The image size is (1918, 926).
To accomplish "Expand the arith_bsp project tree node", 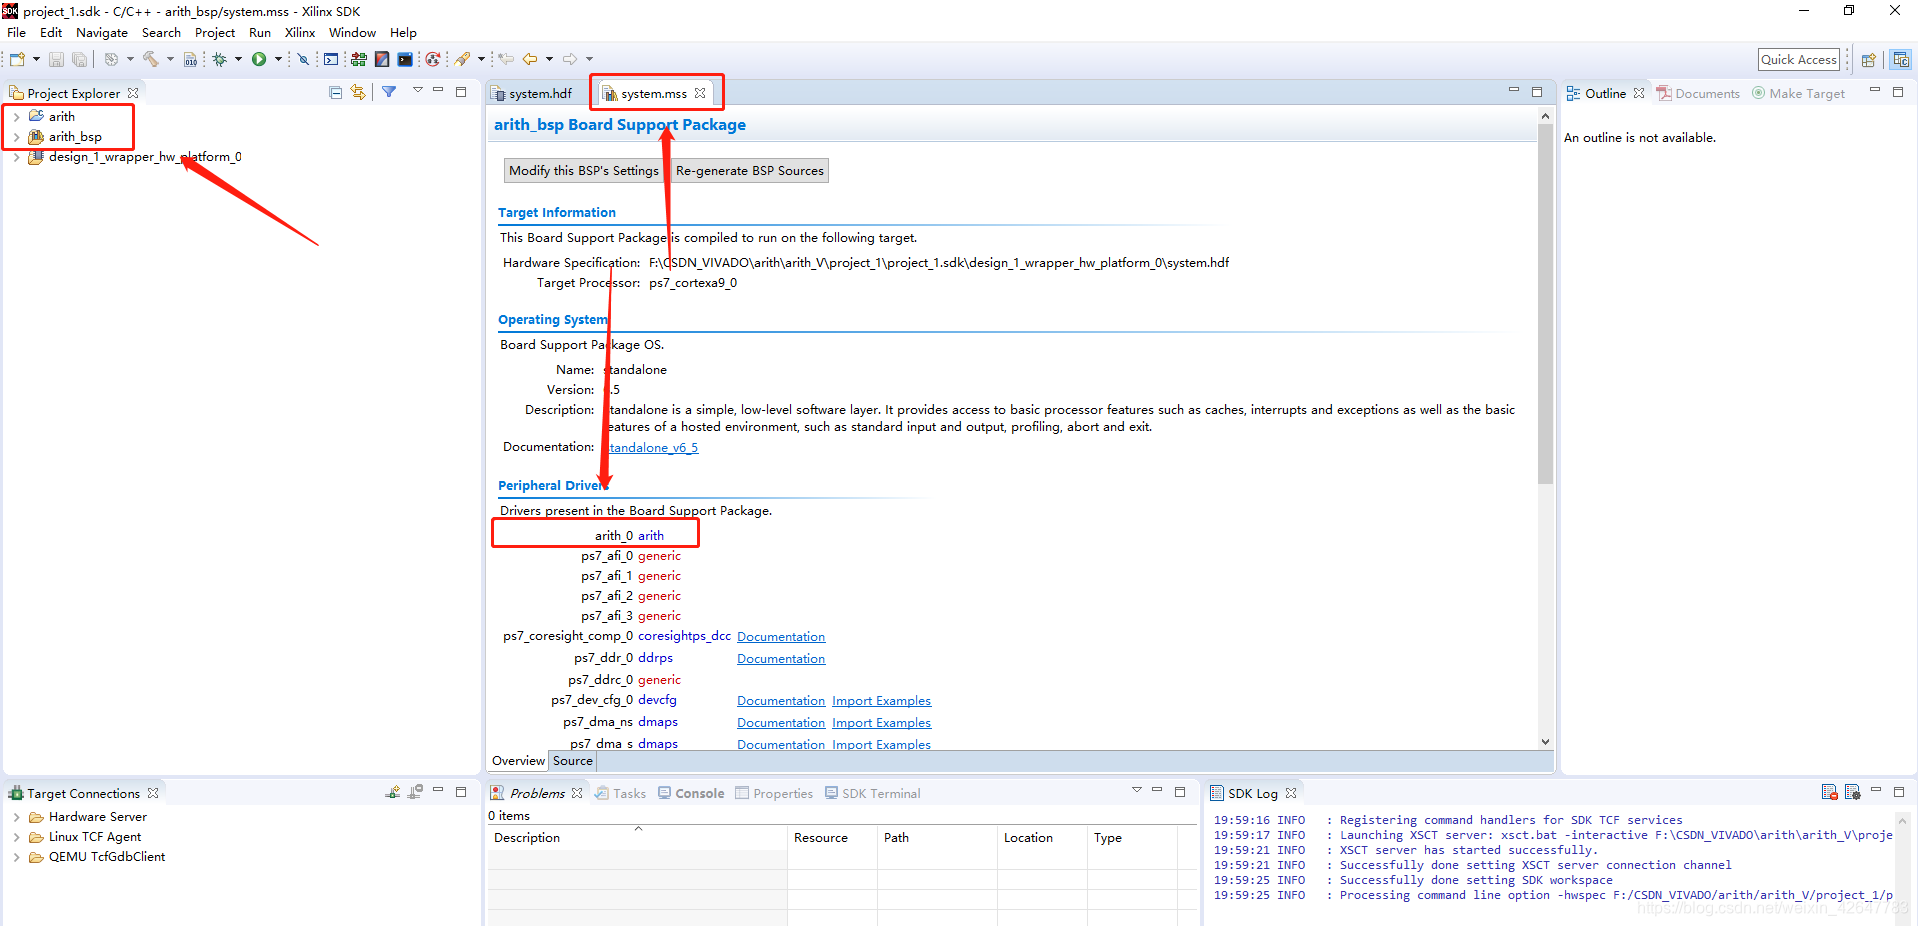I will 16,137.
